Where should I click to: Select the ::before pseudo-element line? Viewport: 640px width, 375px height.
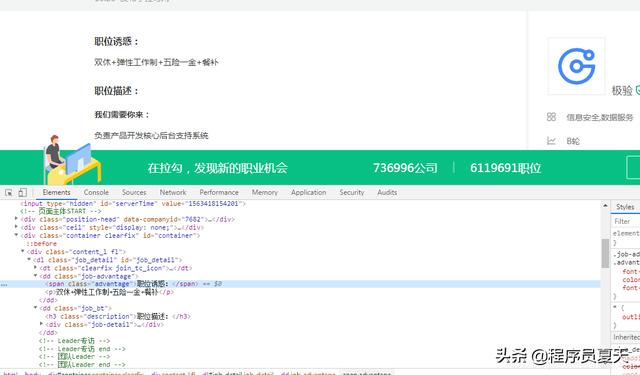click(42, 244)
